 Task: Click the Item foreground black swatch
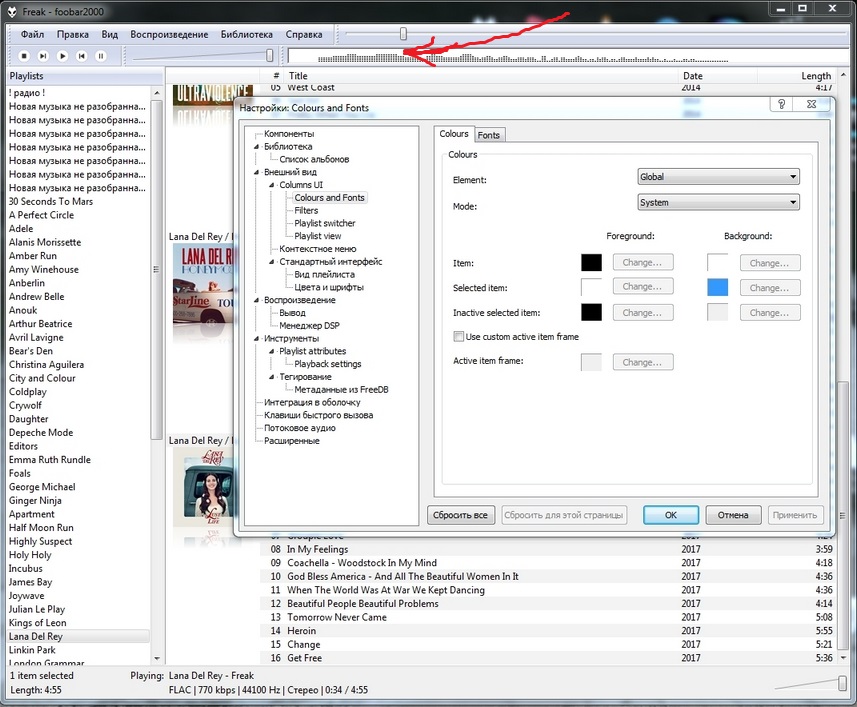591,262
